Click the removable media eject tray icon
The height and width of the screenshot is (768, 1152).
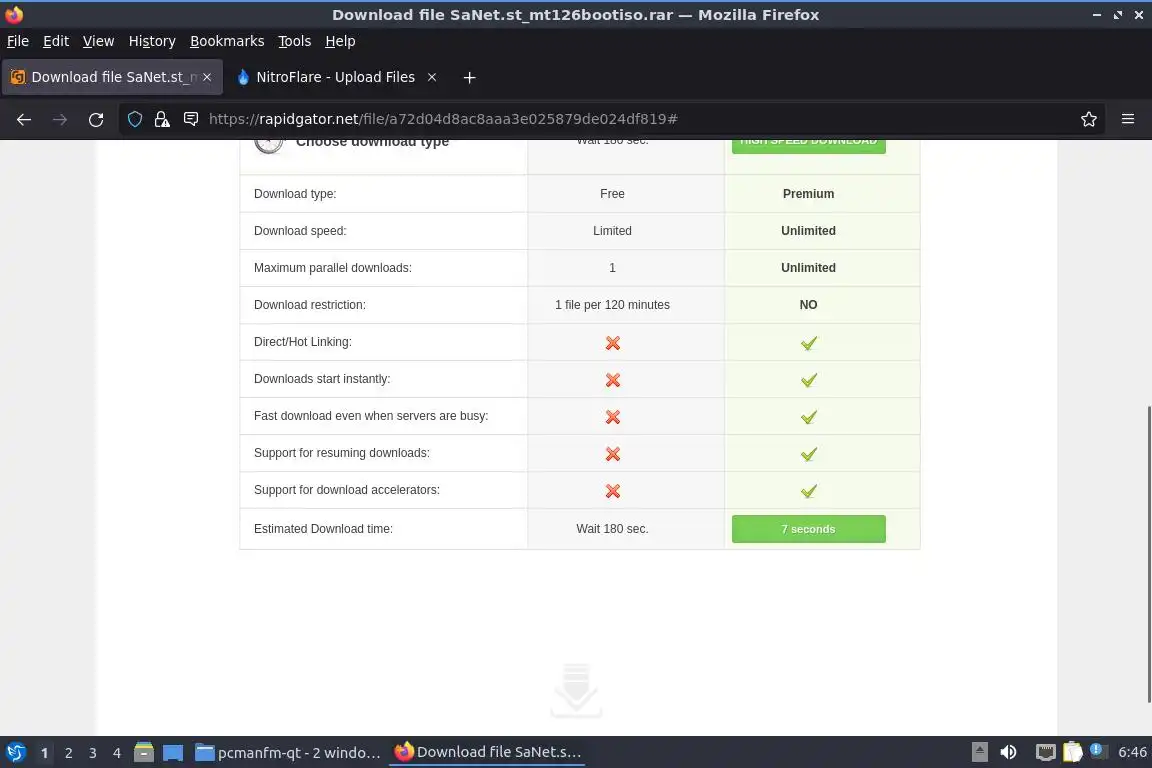click(x=979, y=752)
